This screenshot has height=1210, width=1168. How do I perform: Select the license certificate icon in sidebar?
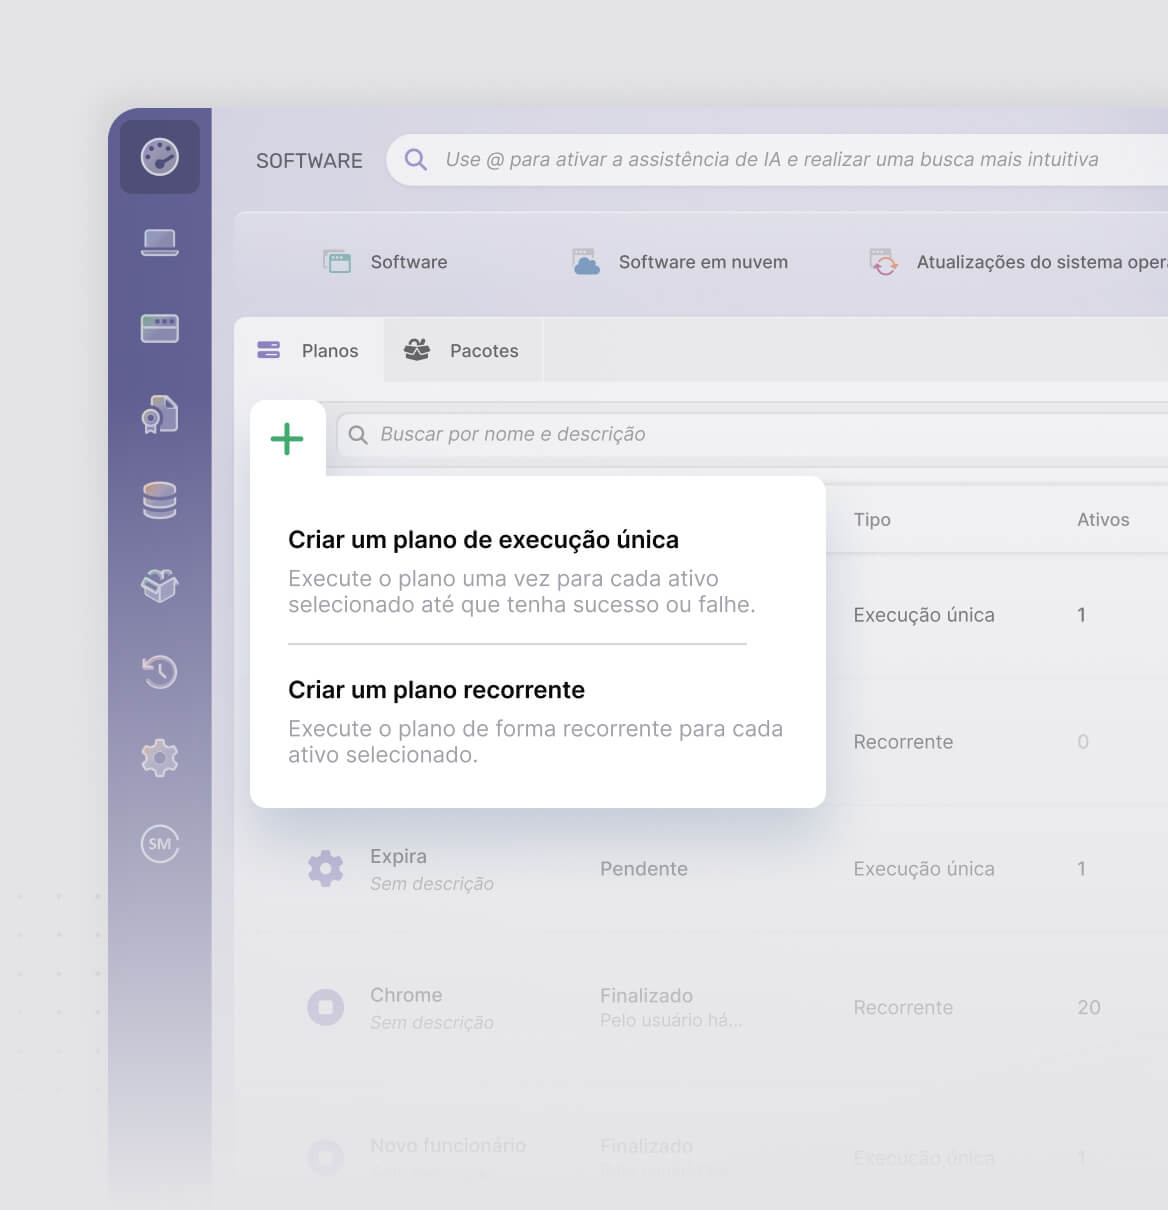[160, 414]
